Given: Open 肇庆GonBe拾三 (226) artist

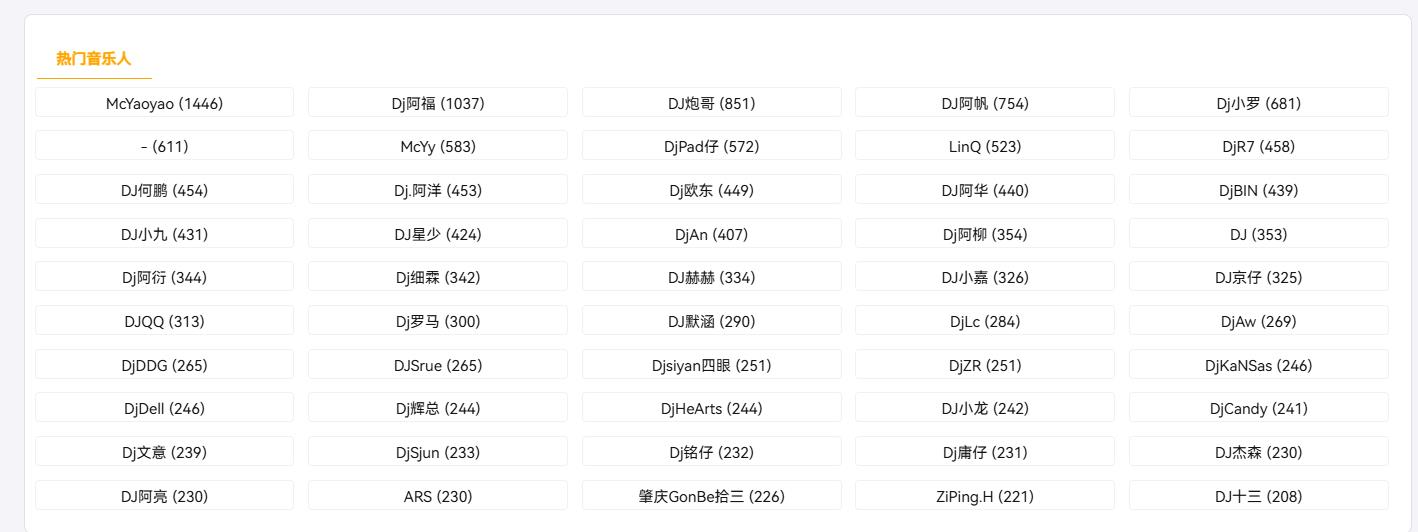Looking at the screenshot, I should [712, 496].
